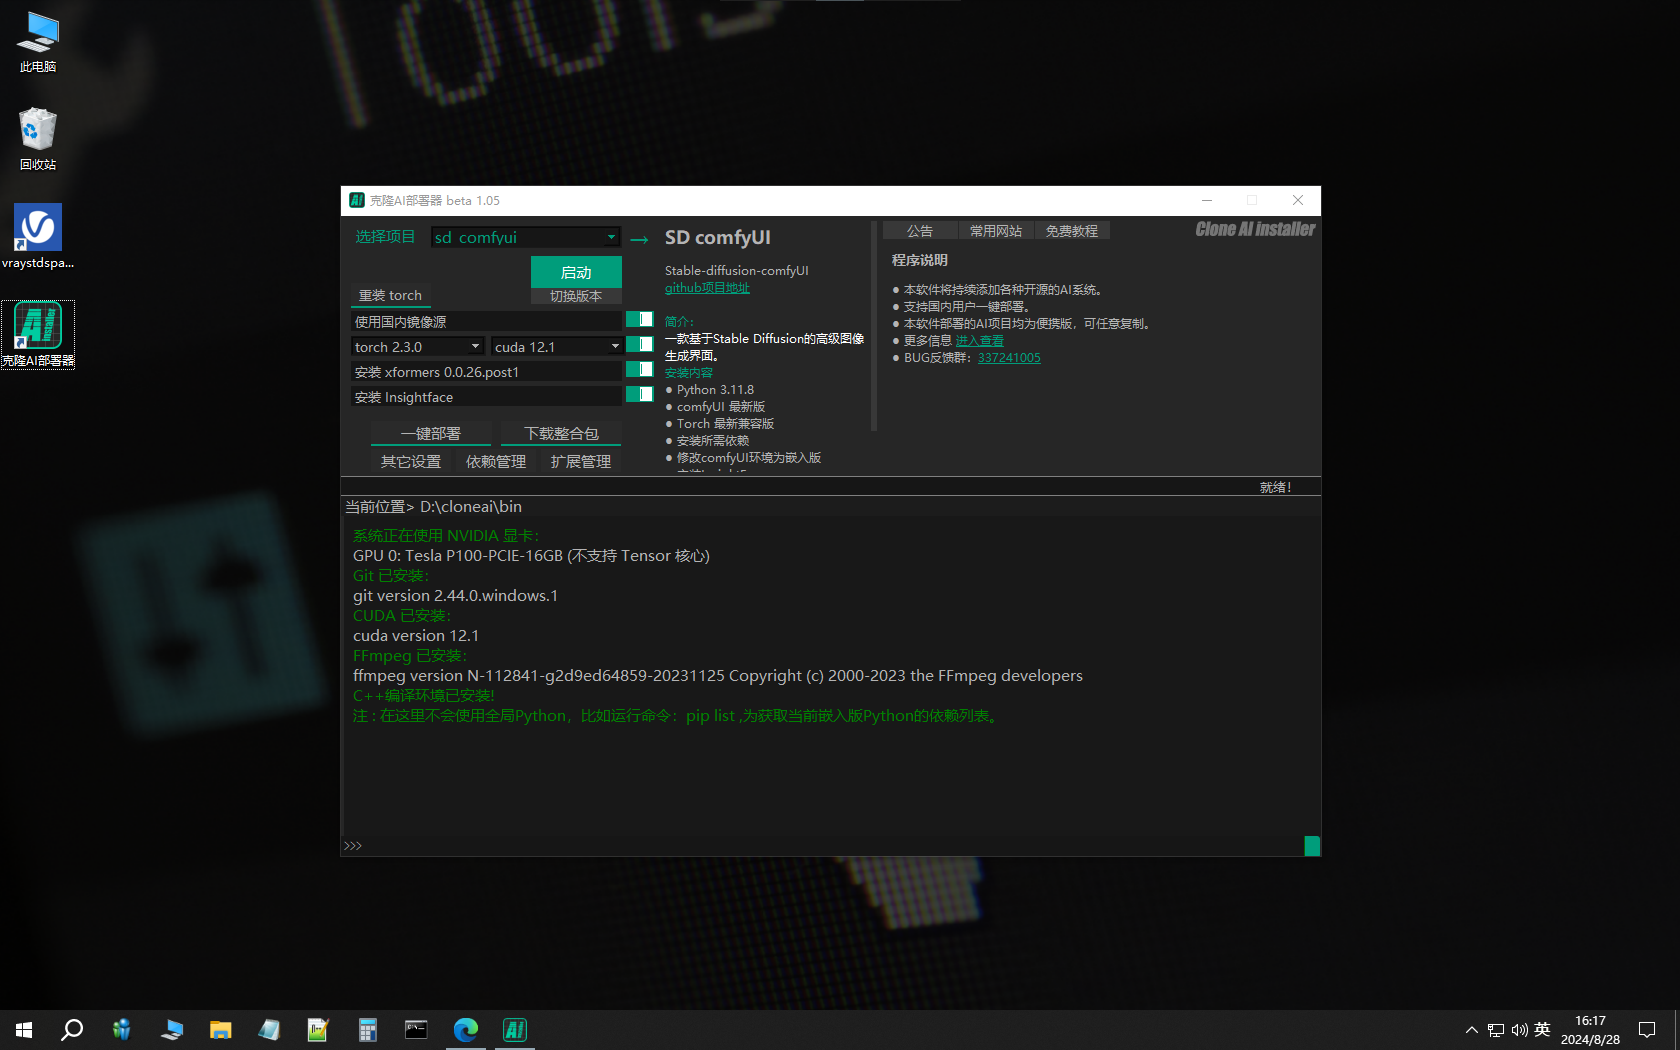Click the GPU 0: Tesla P100 line

click(531, 556)
